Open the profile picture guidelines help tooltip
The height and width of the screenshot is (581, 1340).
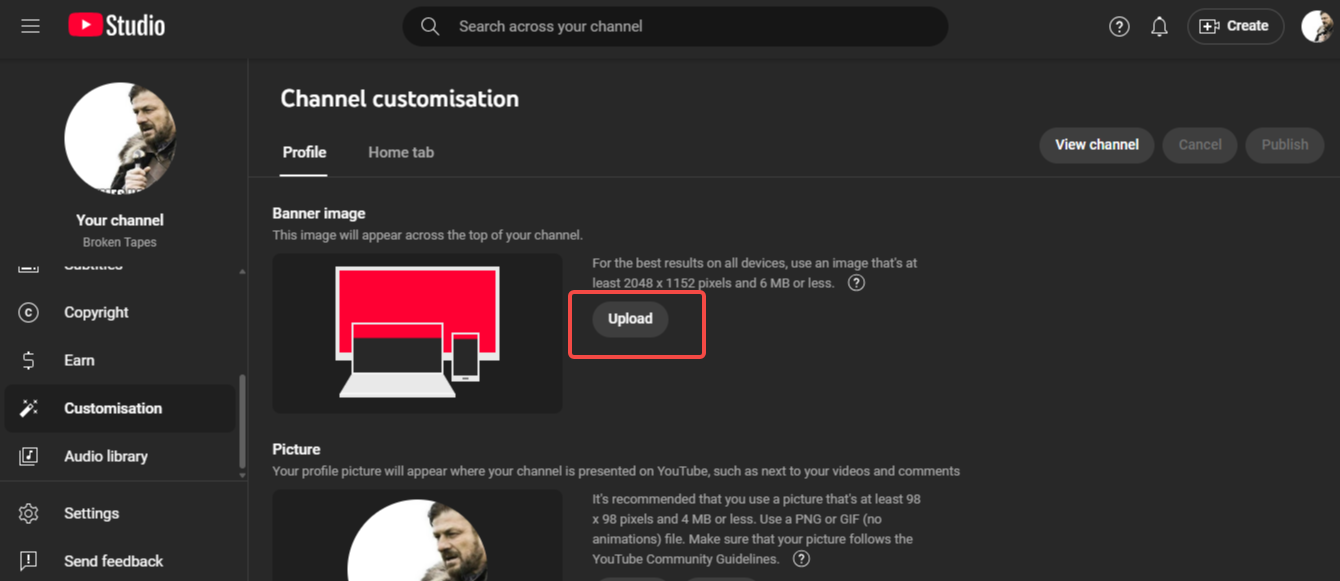coord(800,559)
